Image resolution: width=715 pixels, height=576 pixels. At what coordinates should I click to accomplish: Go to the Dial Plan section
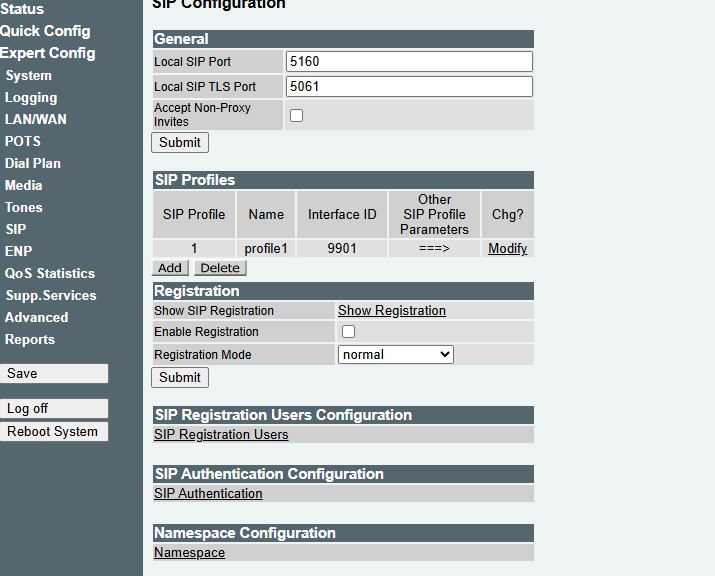click(33, 163)
